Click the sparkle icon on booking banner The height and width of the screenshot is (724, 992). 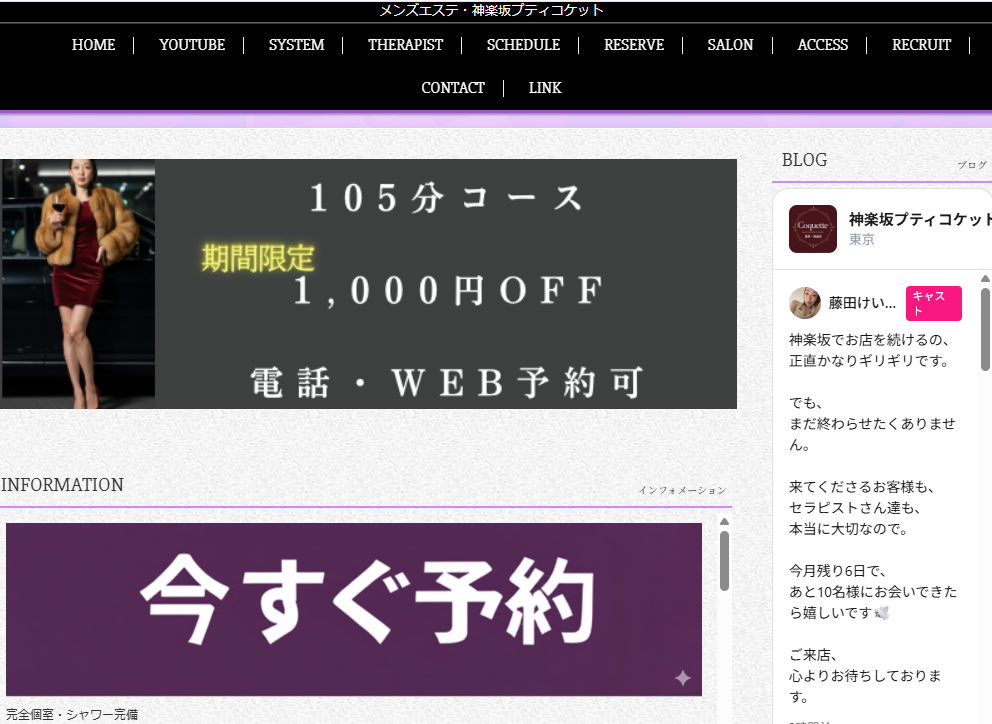click(x=683, y=678)
